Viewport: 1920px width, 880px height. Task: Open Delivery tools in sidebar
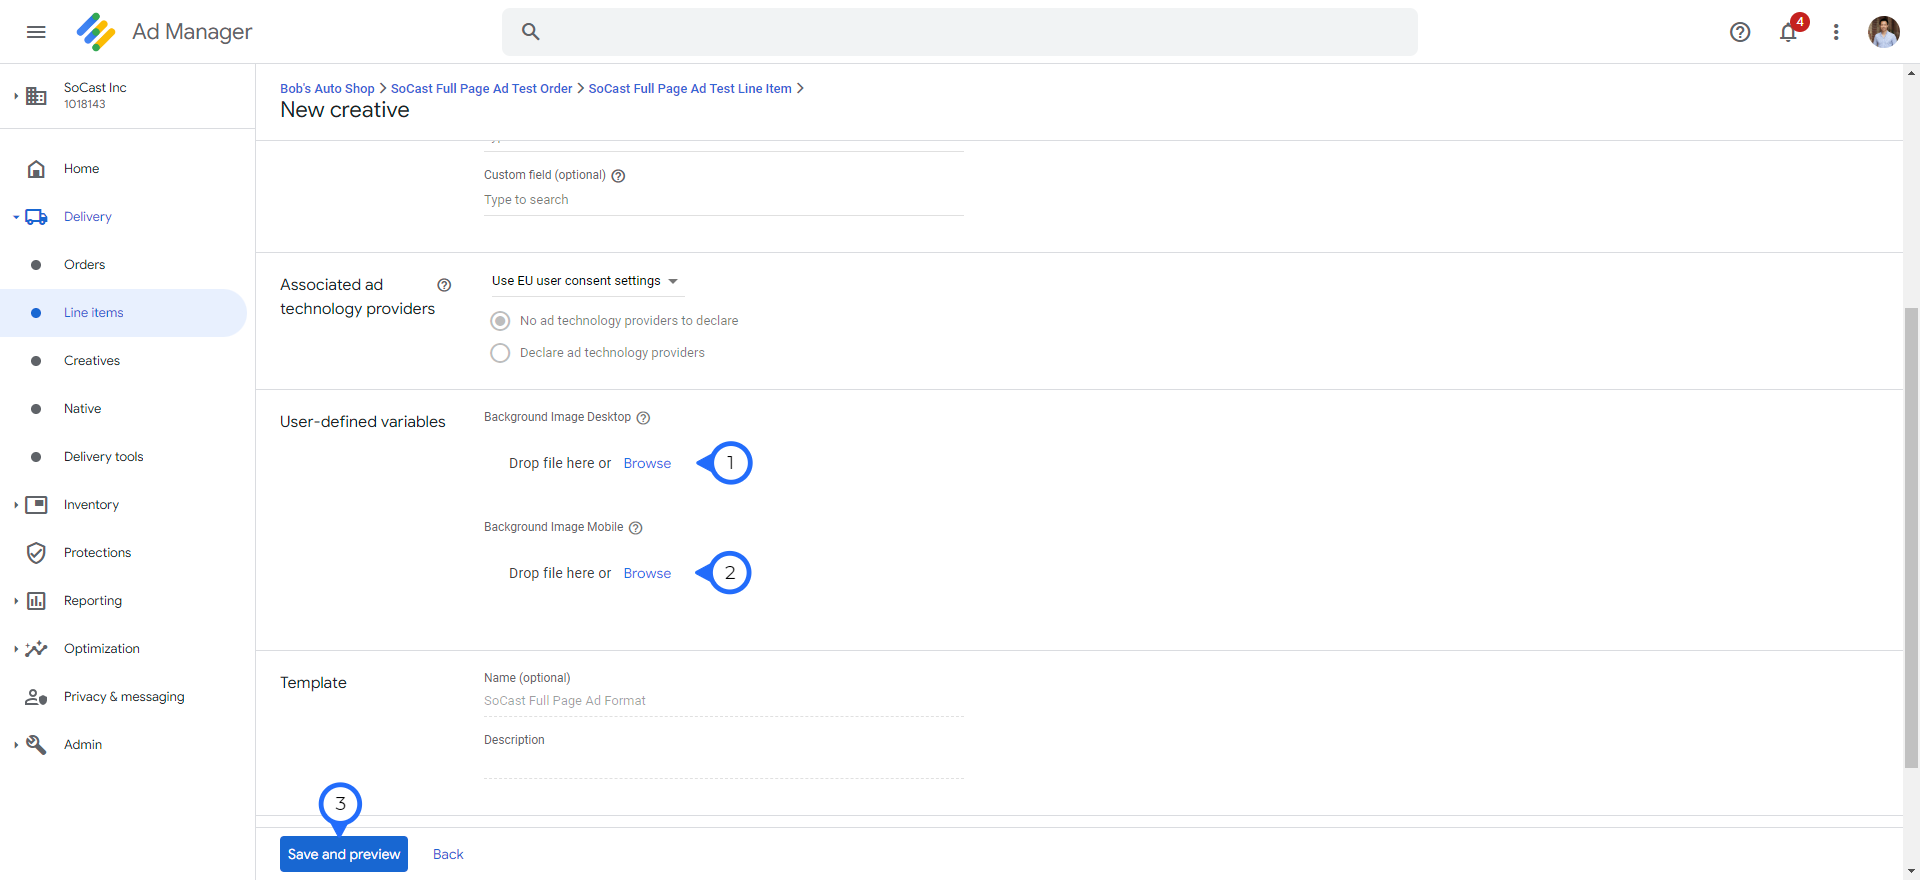coord(103,457)
